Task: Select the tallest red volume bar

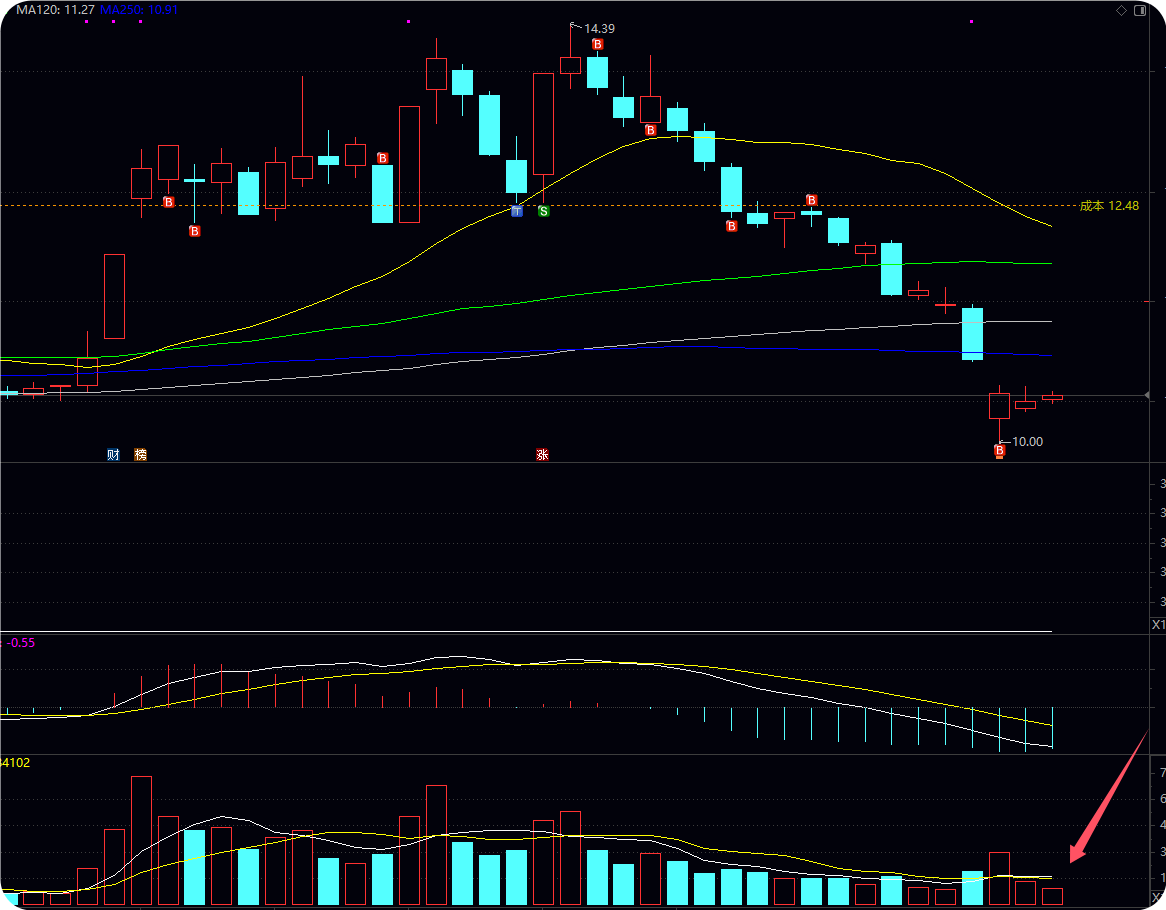Action: [141, 840]
